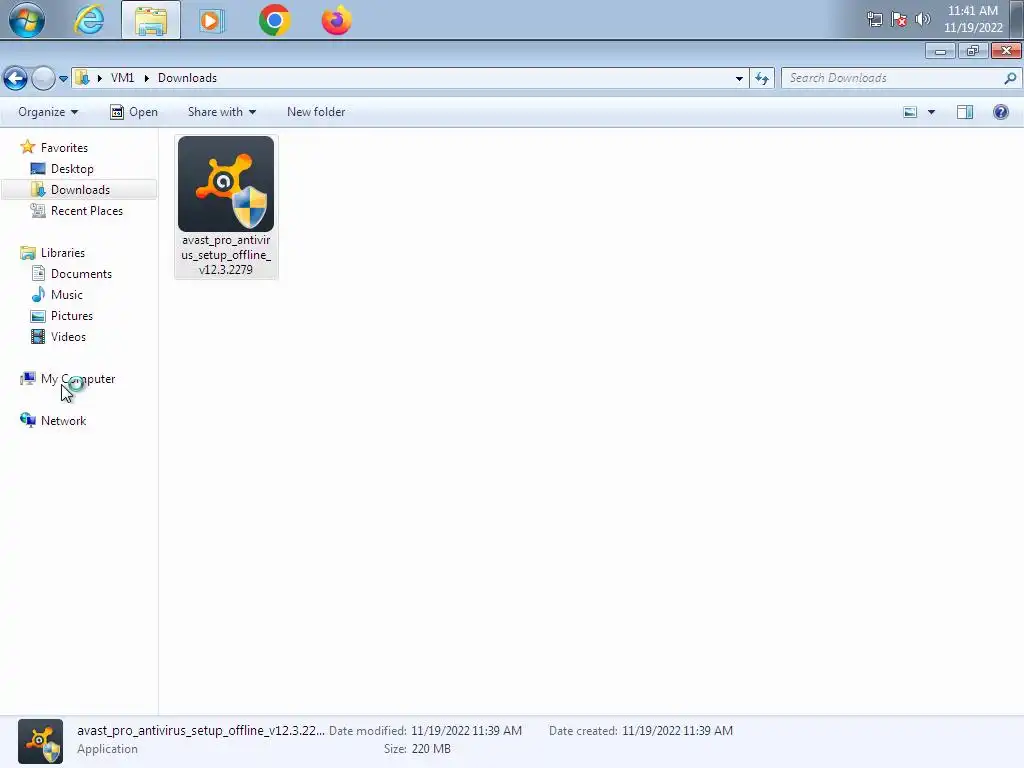Open the Action Center flag icon
The height and width of the screenshot is (768, 1024).
coord(899,19)
